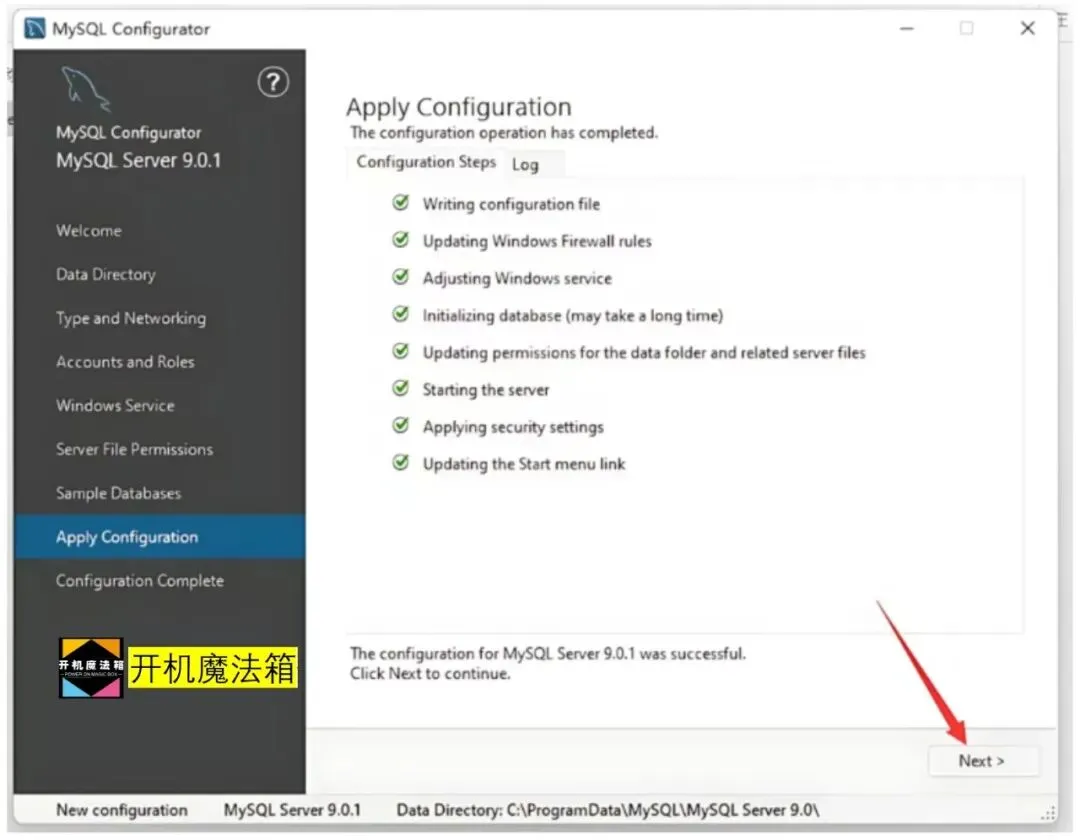Click green check beside Adjusting Windows service
The height and width of the screenshot is (840, 1080).
click(x=400, y=277)
